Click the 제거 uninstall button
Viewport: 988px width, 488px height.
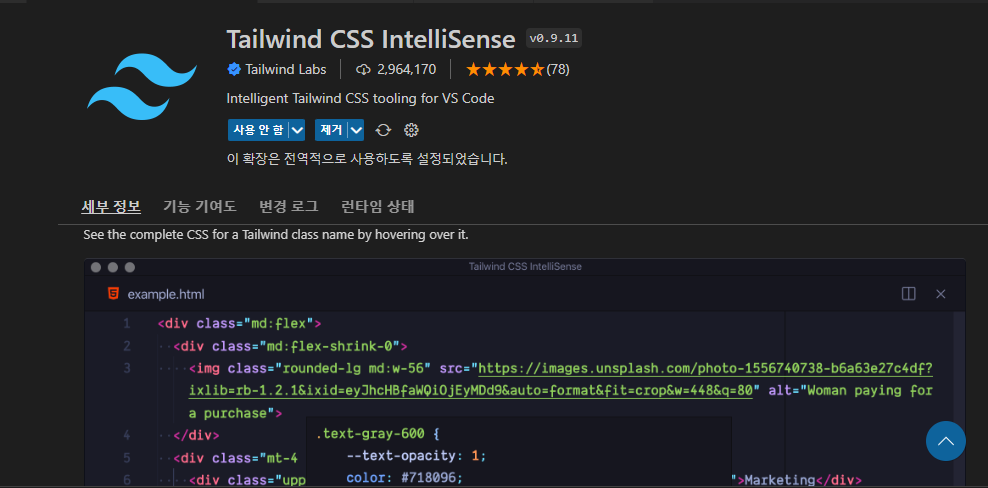point(331,130)
